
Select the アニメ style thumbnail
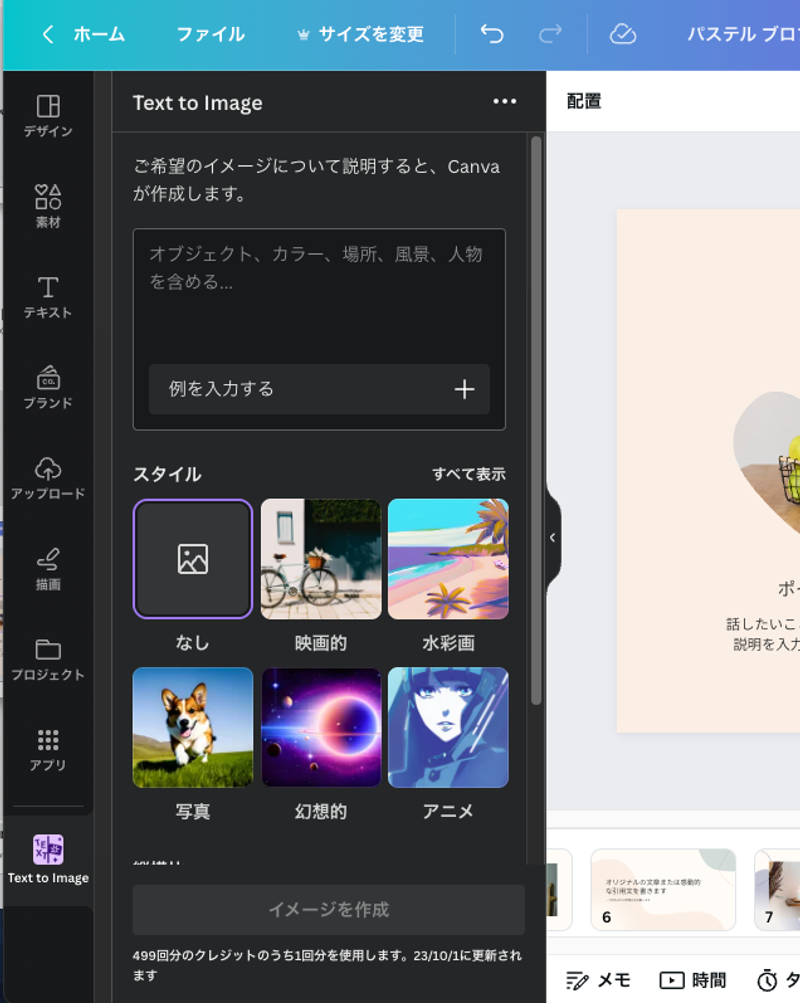click(x=448, y=727)
